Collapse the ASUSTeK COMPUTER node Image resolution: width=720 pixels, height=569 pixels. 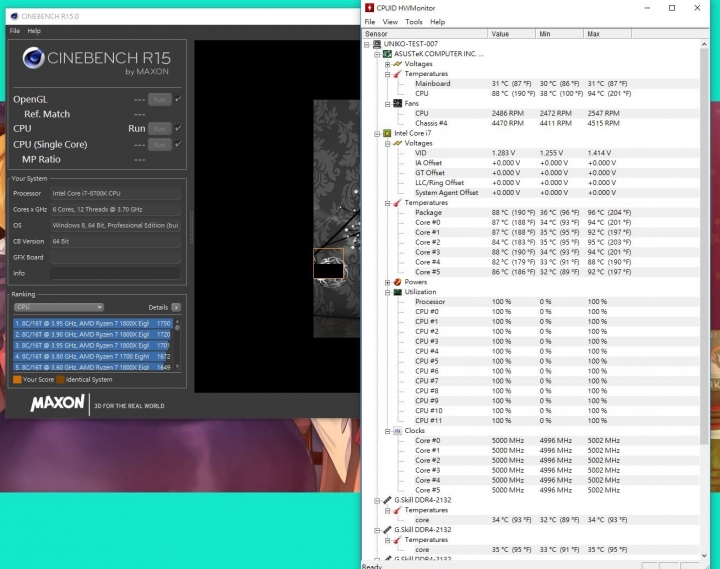[x=377, y=54]
